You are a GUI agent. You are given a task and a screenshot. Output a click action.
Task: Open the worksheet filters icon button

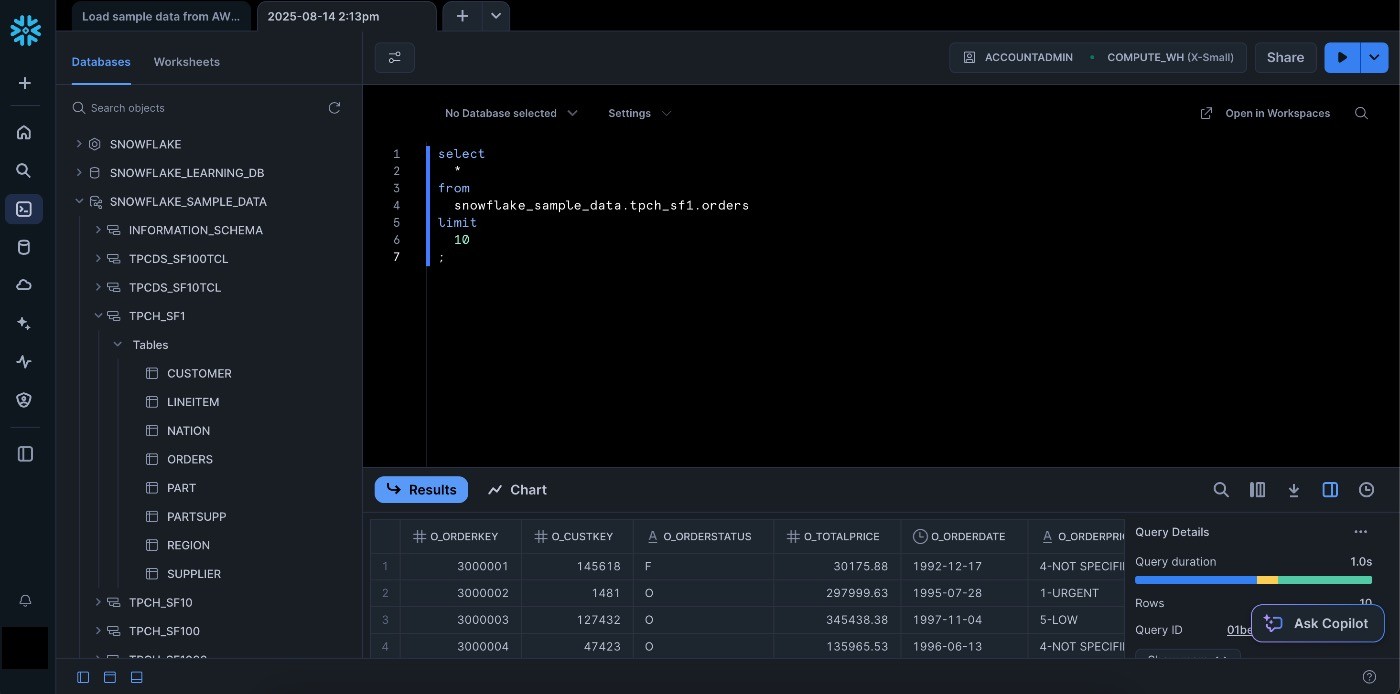pyautogui.click(x=395, y=58)
